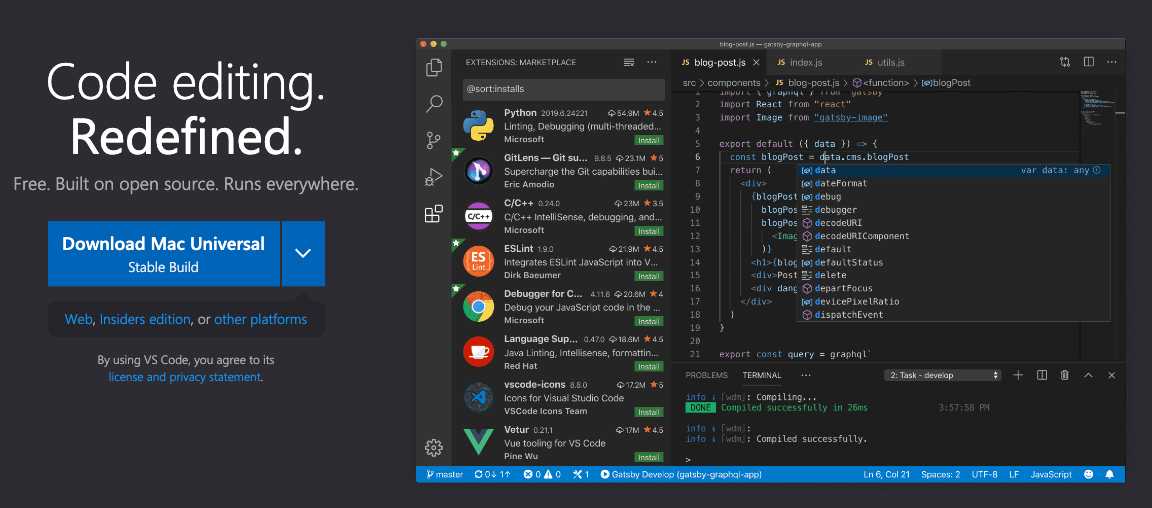Open the '2: Task - develop' terminal selector
Screen dimensions: 1152x508
pos(942,375)
